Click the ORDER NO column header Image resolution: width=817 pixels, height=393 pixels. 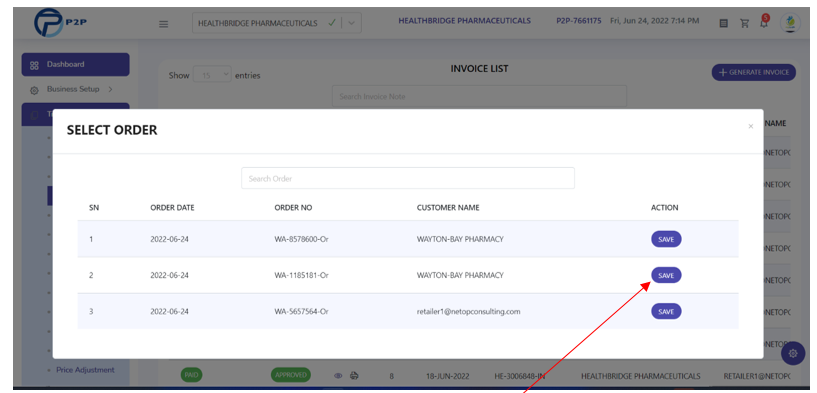(293, 207)
